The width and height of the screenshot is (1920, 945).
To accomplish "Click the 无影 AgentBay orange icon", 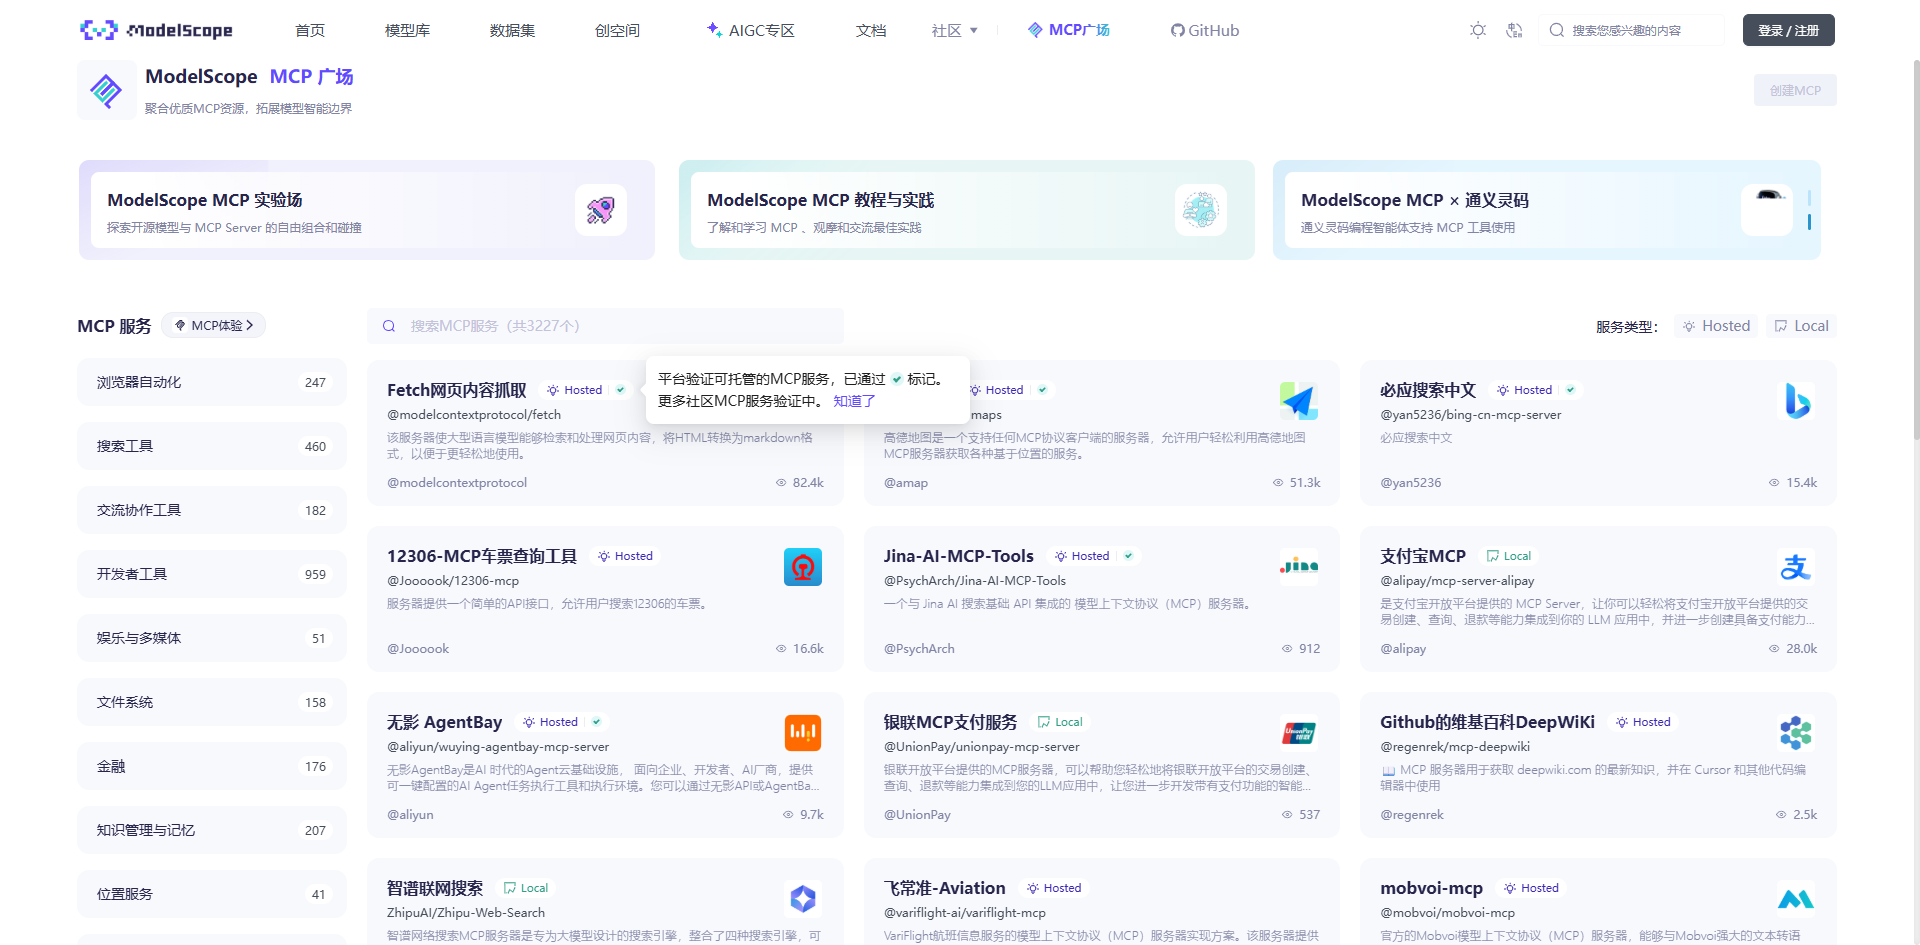I will click(803, 733).
